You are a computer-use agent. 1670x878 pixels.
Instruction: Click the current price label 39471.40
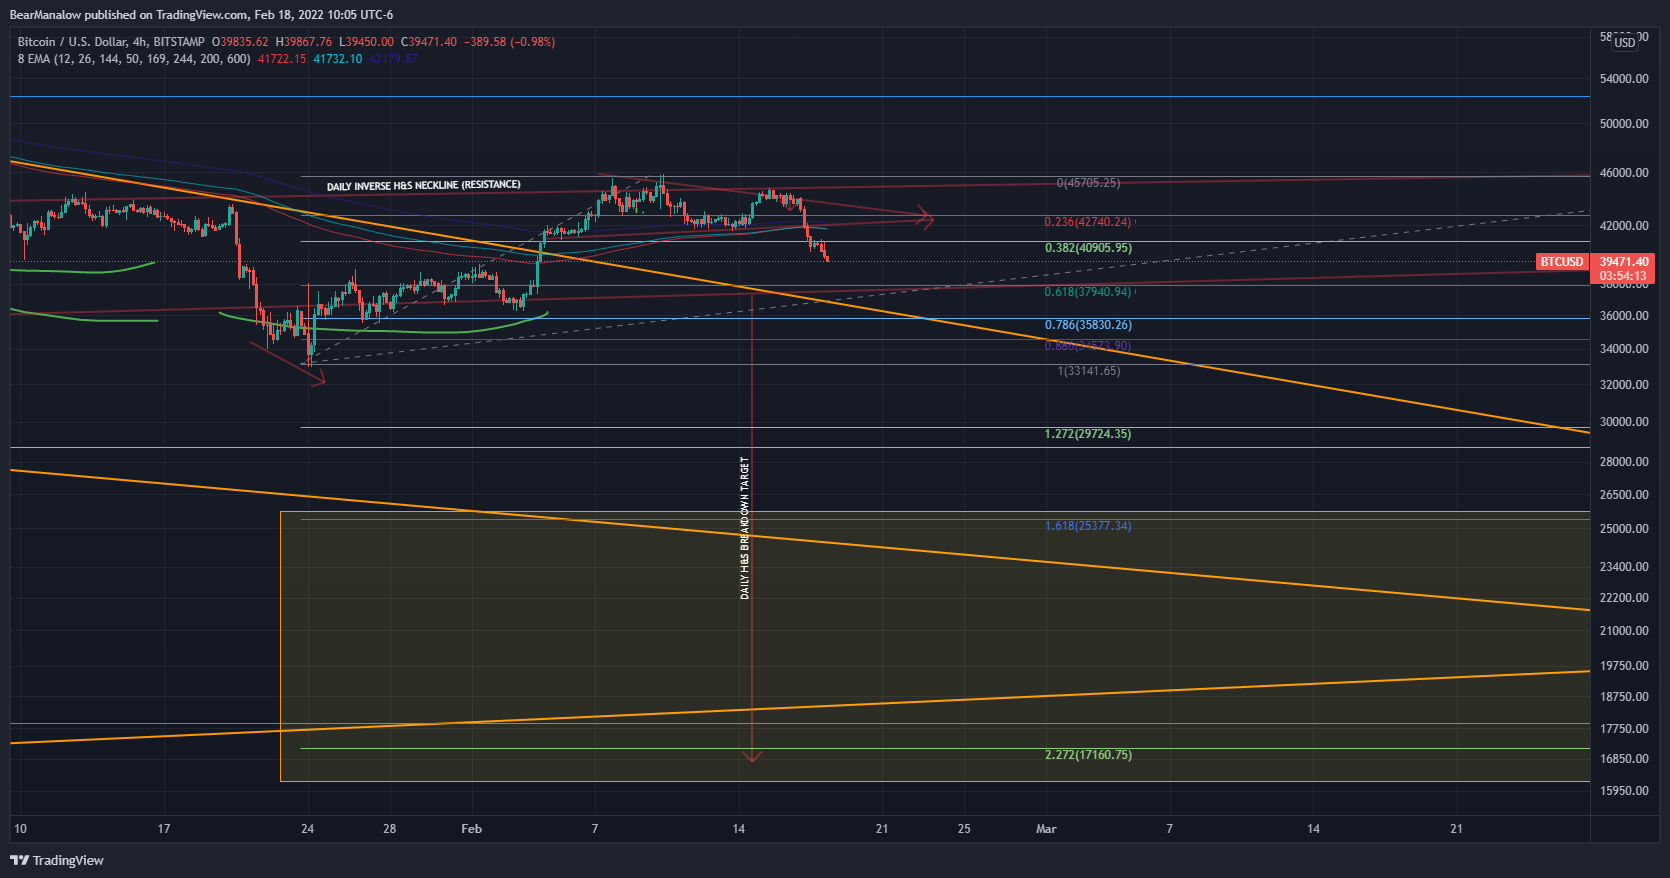pos(1624,262)
